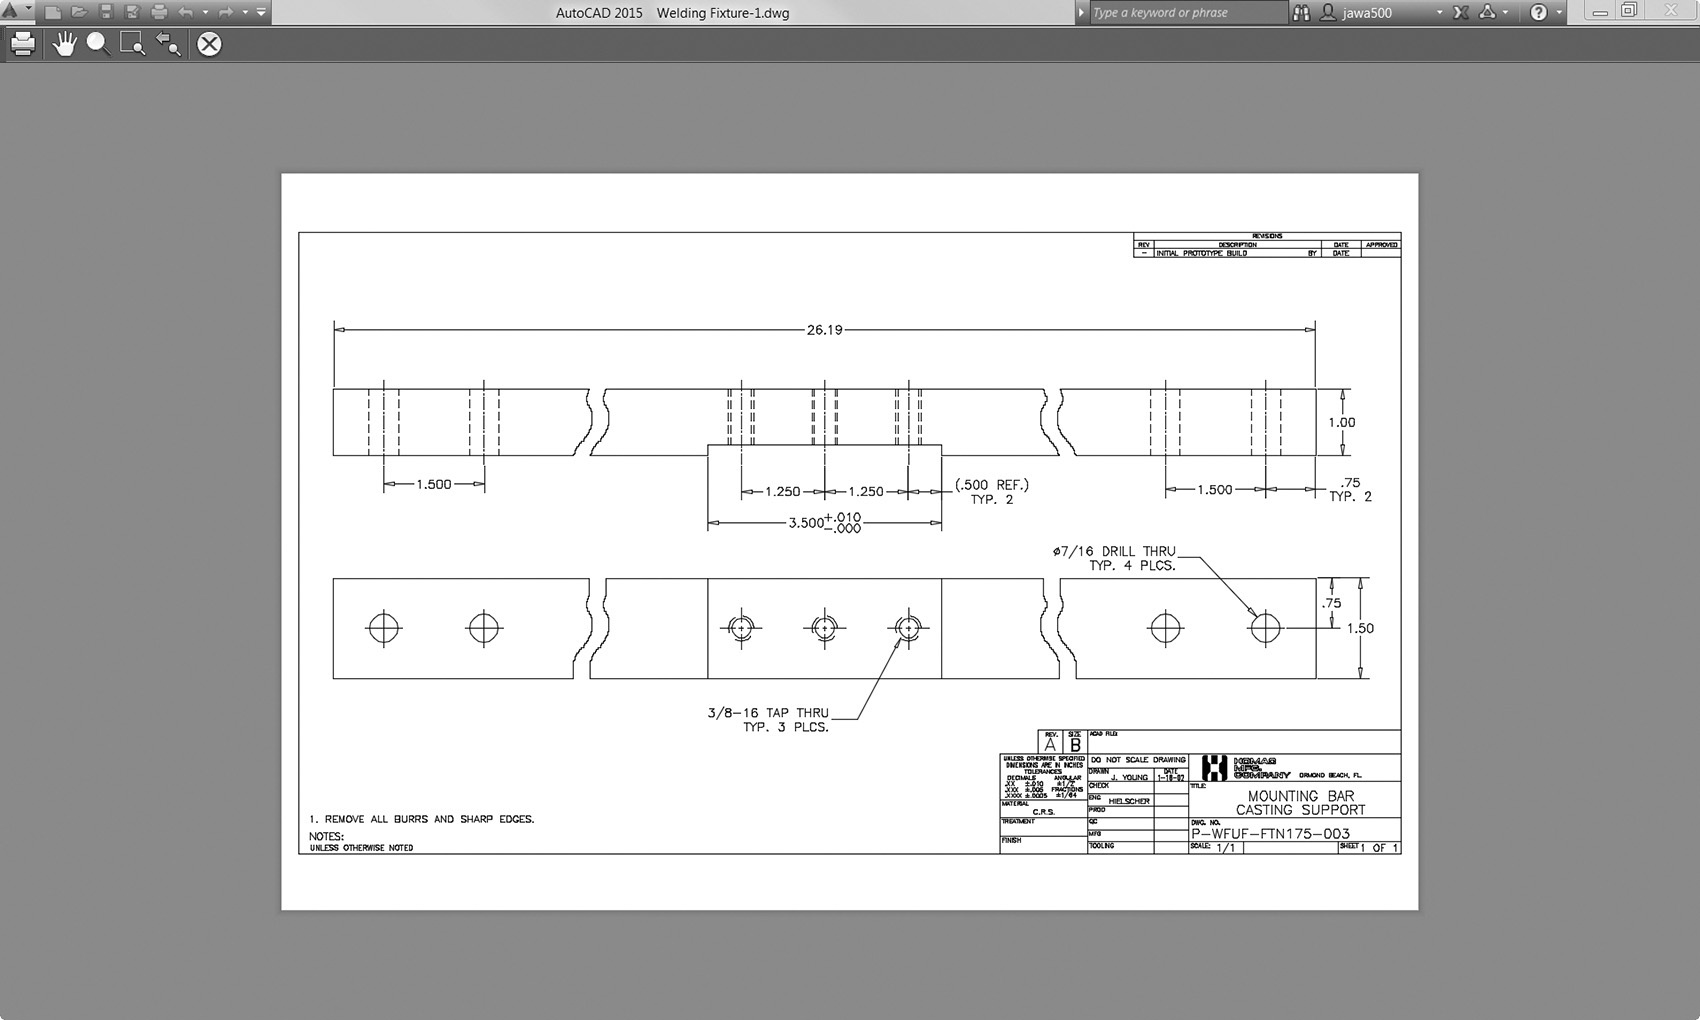Viewport: 1700px width, 1020px height.
Task: Click the INITIAL PROTOTYPE BUILD revision entry
Action: (x=1201, y=253)
